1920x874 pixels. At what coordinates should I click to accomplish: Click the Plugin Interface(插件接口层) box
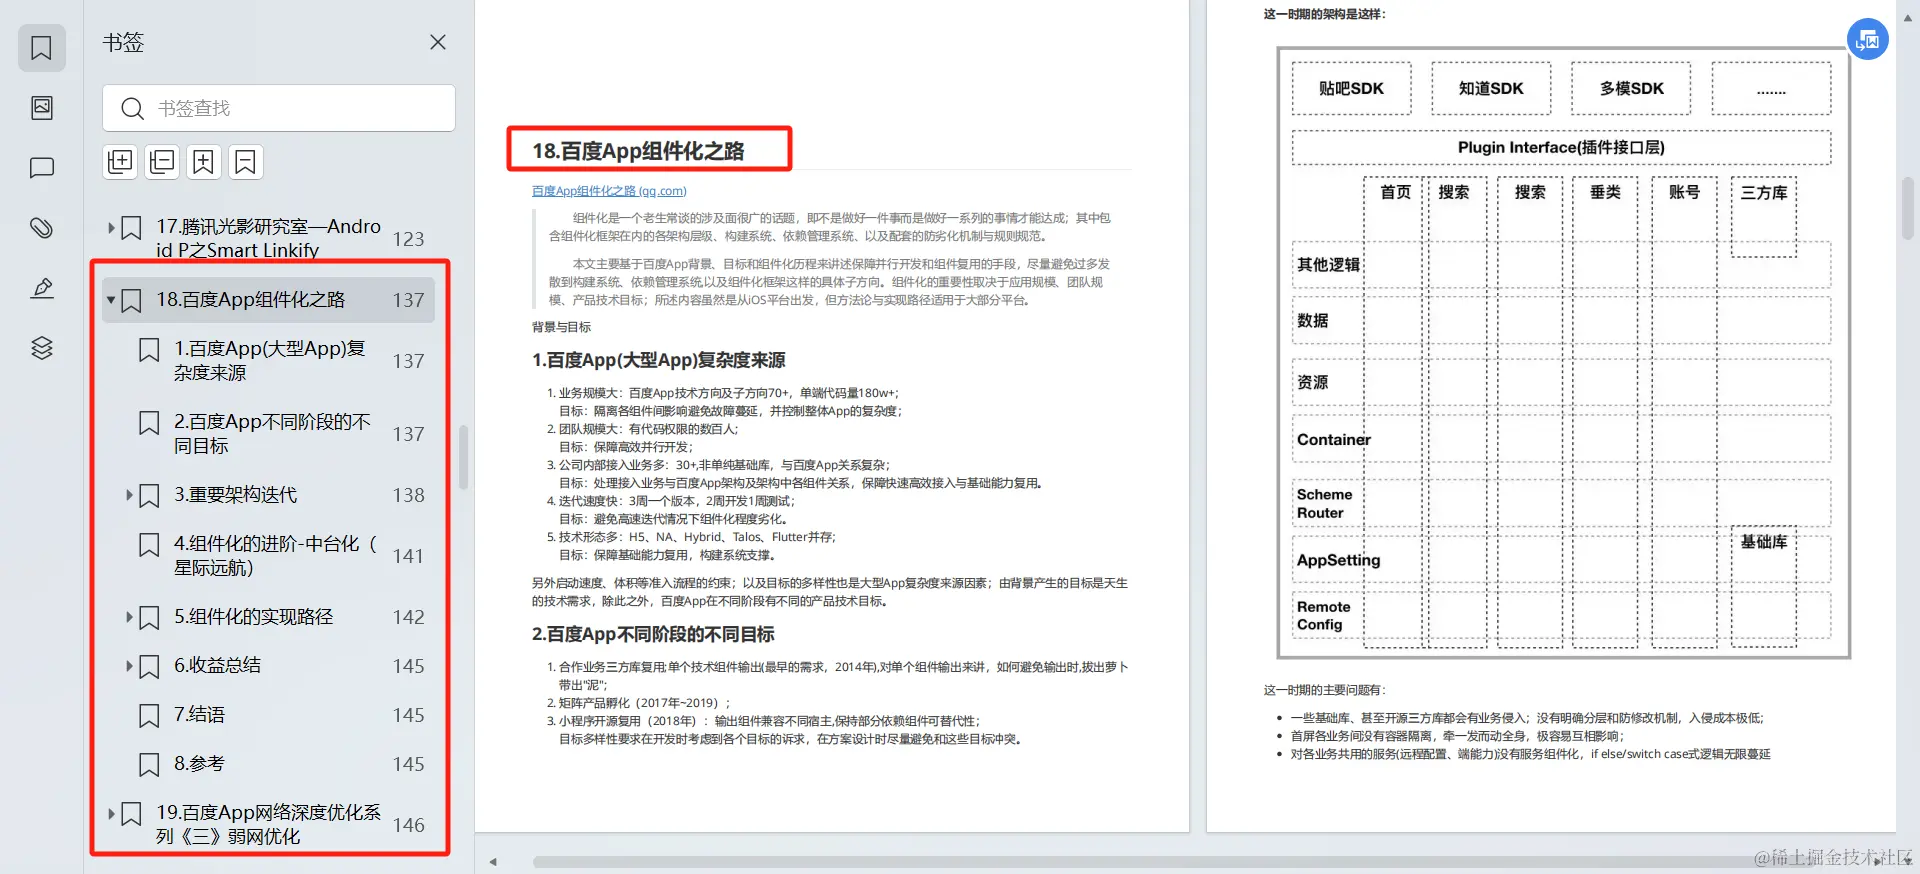(x=1561, y=148)
